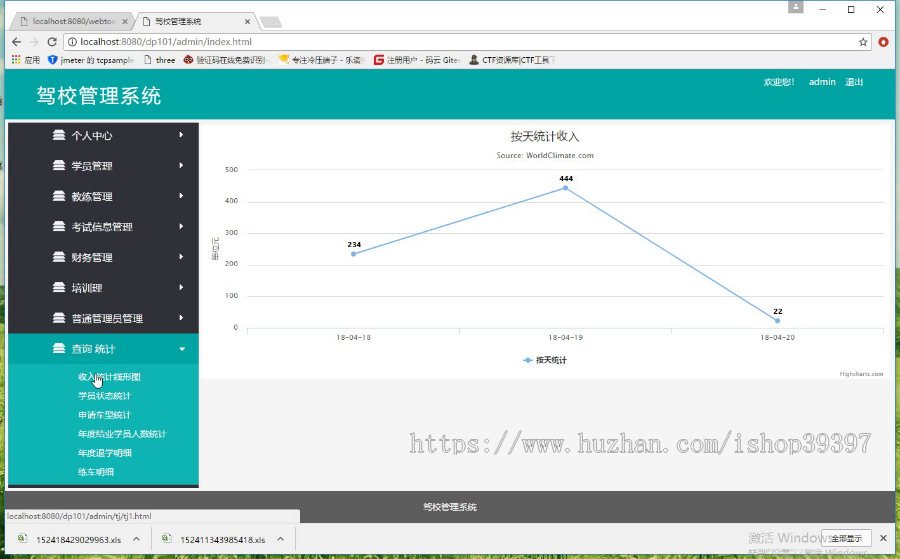Click the 教练管理 menu stack icon
This screenshot has width=900, height=559.
(x=59, y=196)
